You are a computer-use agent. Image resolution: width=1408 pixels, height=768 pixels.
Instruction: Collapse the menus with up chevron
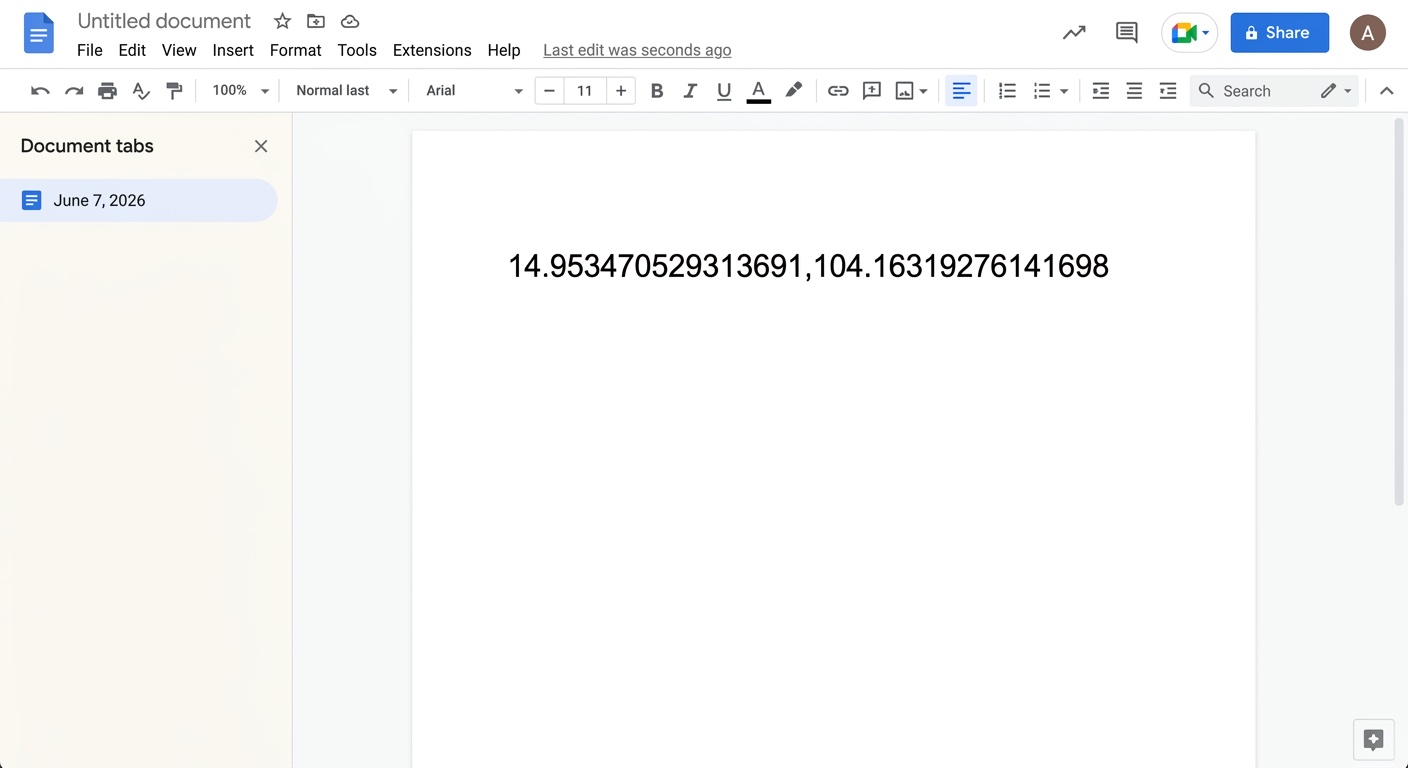[x=1386, y=91]
